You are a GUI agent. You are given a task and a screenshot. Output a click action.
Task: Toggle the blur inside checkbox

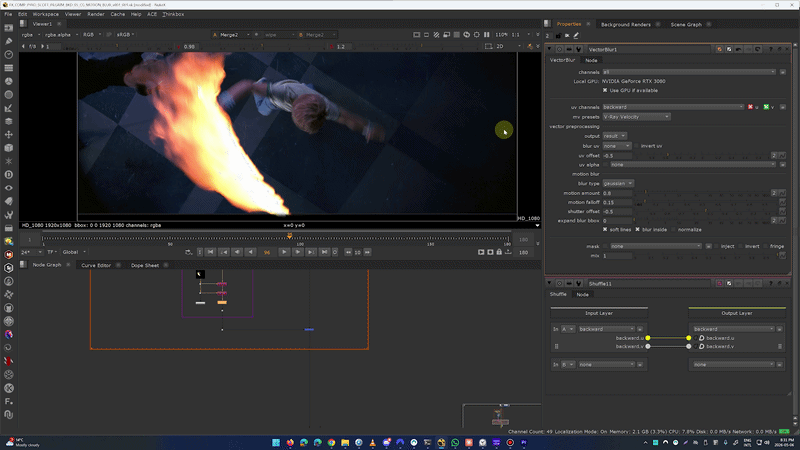638,230
